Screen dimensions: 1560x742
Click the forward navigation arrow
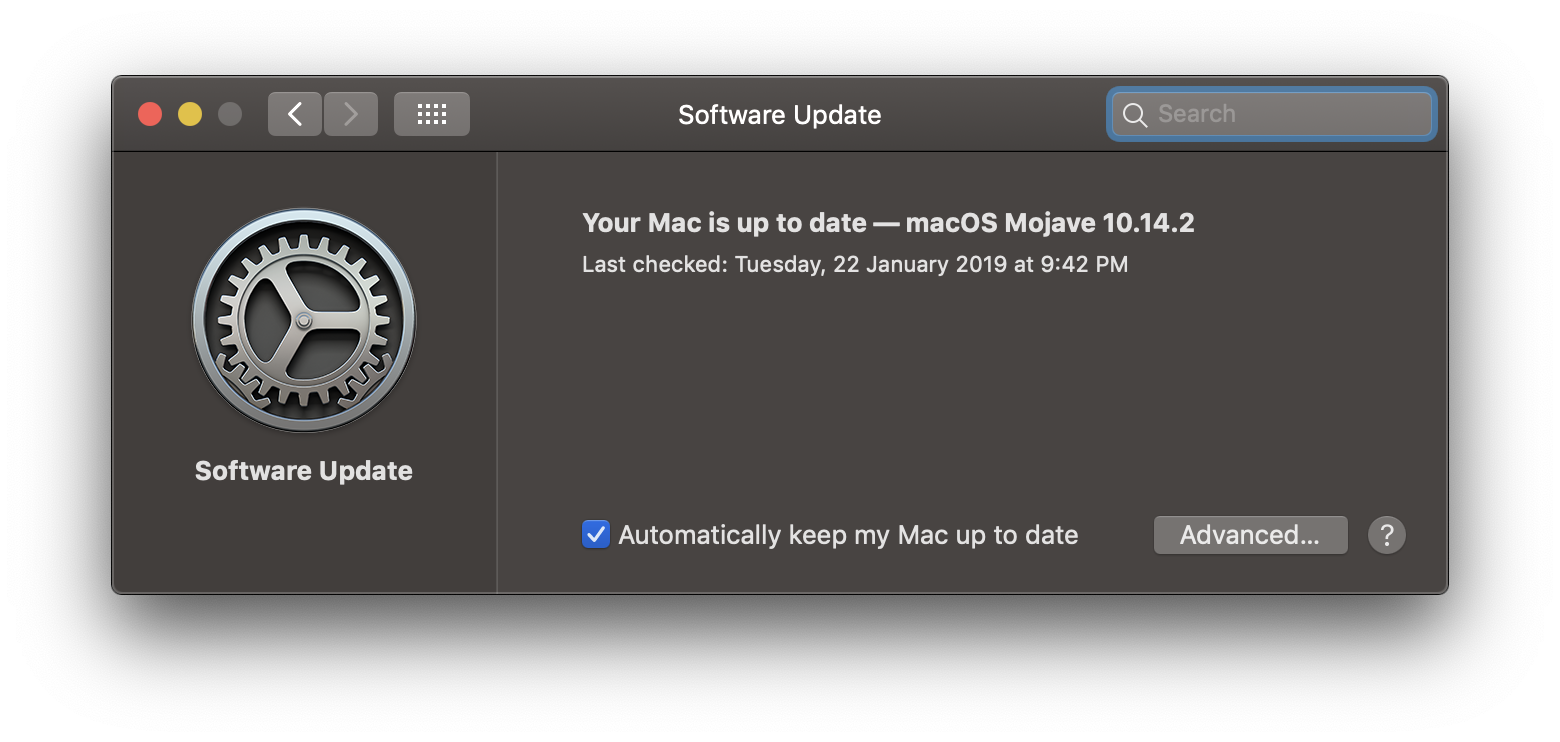(x=351, y=114)
